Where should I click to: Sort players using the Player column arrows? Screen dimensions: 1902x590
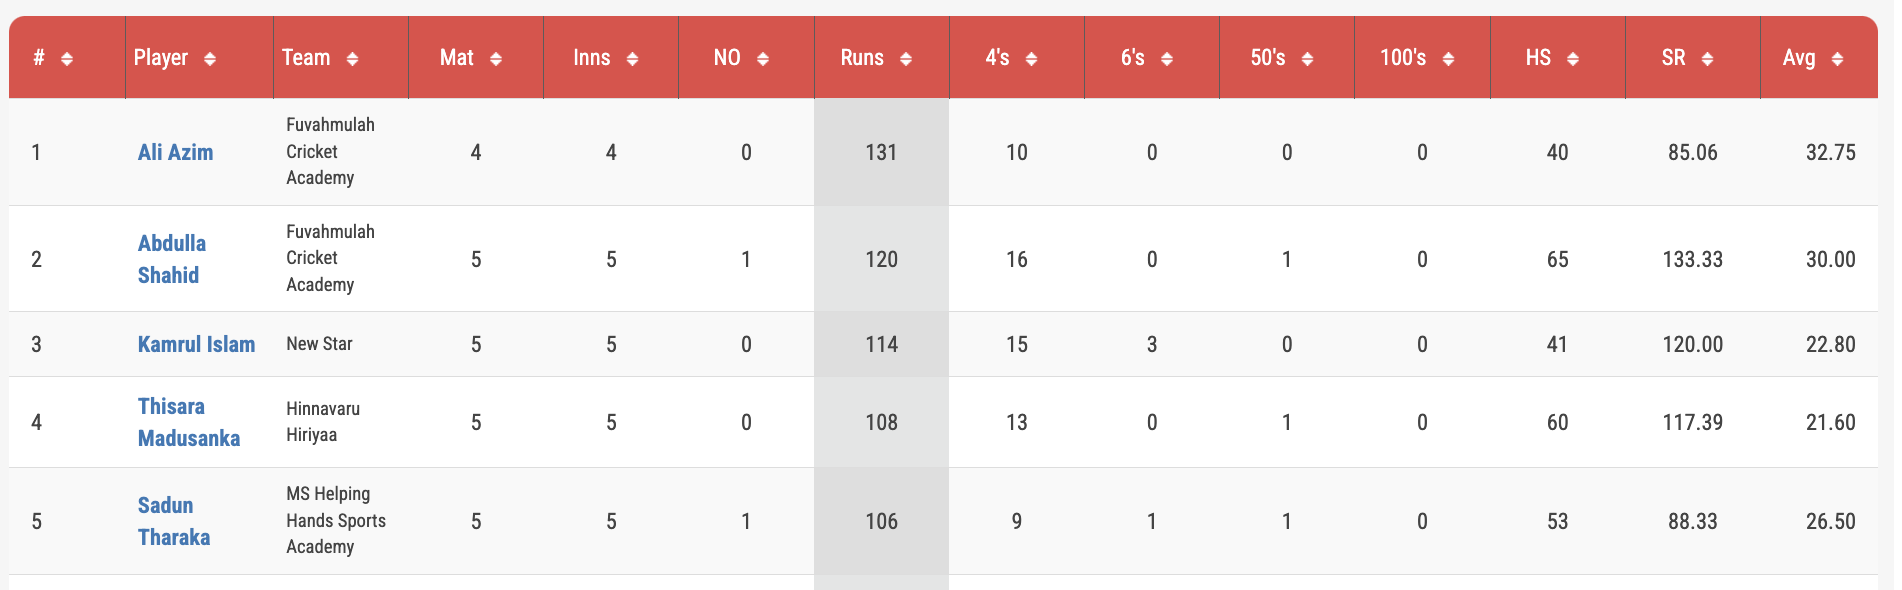pos(210,59)
